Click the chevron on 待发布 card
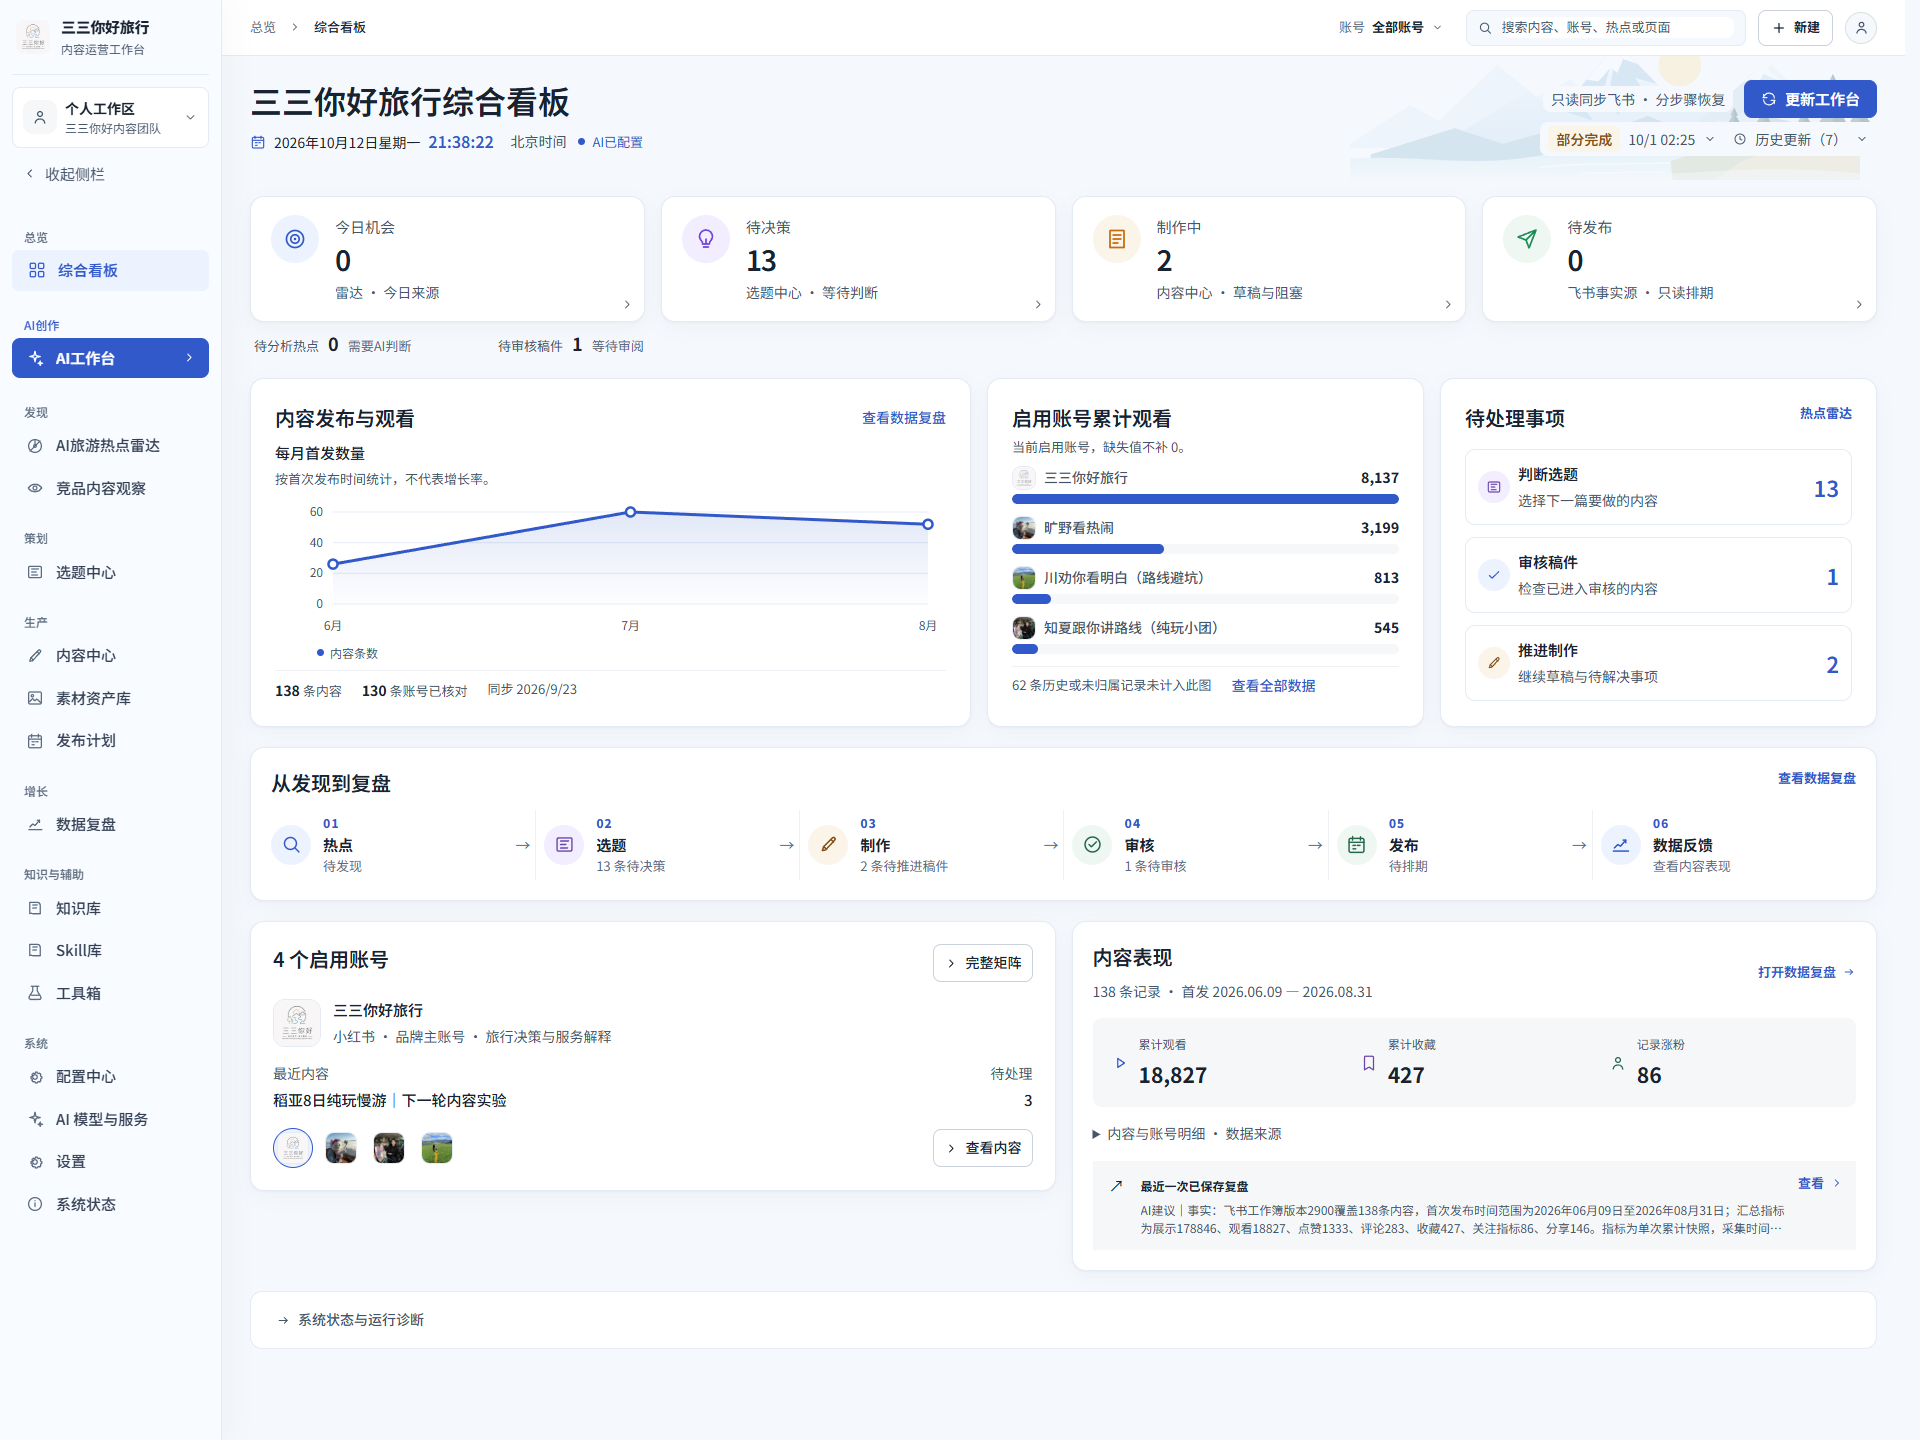1920x1440 pixels. tap(1859, 305)
